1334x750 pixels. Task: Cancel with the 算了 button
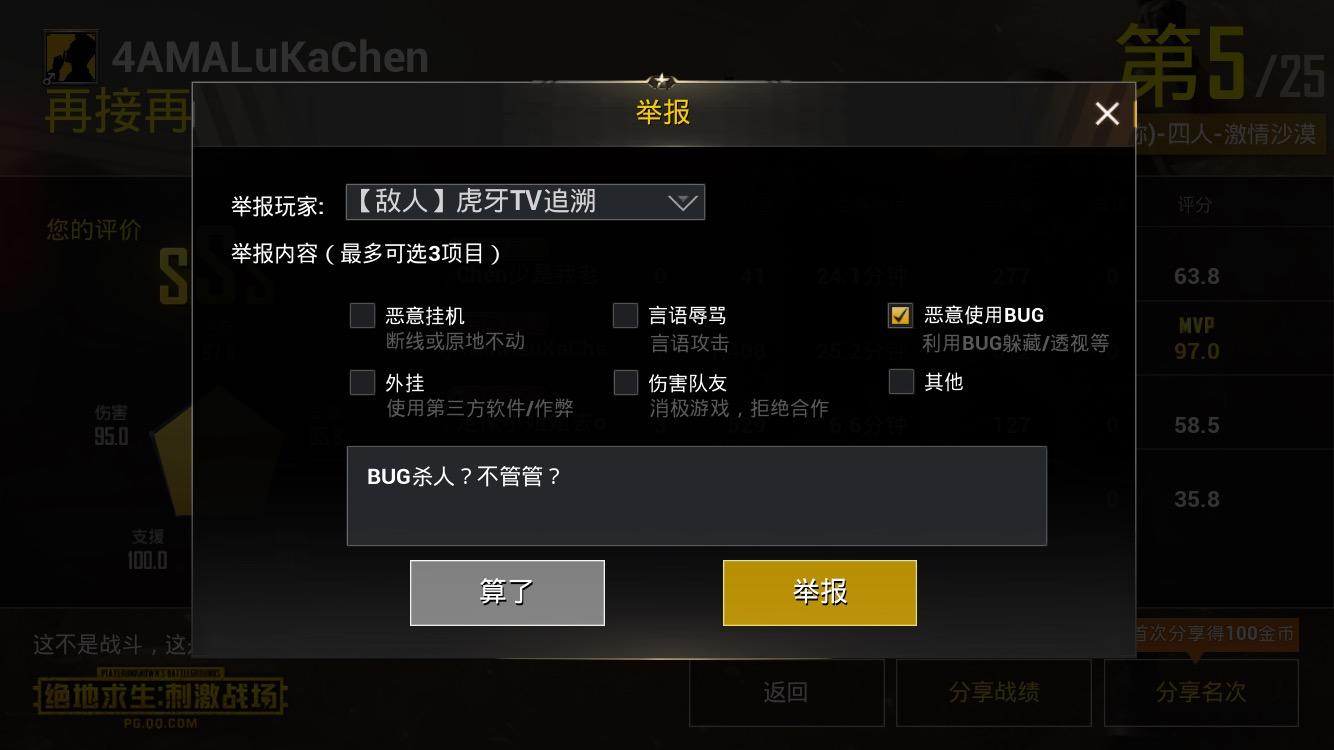pyautogui.click(x=507, y=593)
